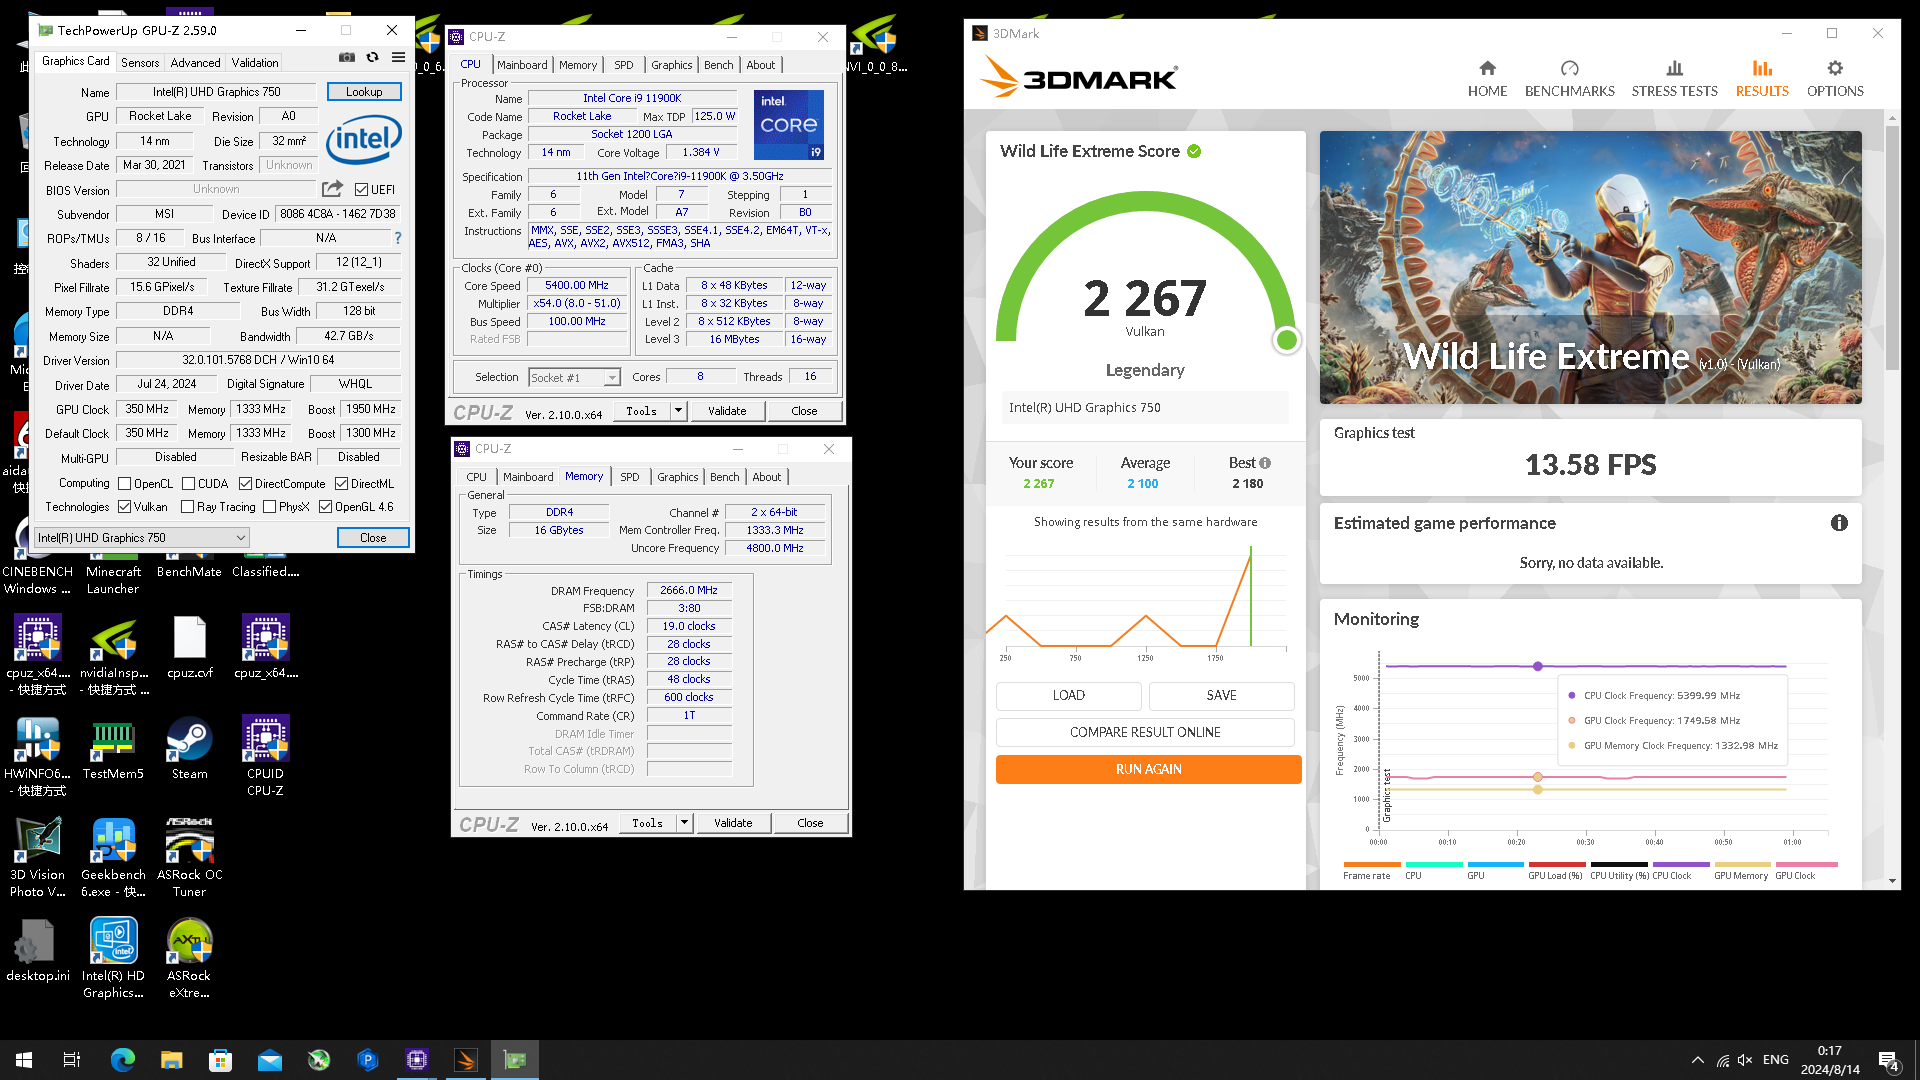Click Bus Interface question mark icon
Image resolution: width=1920 pixels, height=1080 pixels.
[x=398, y=238]
